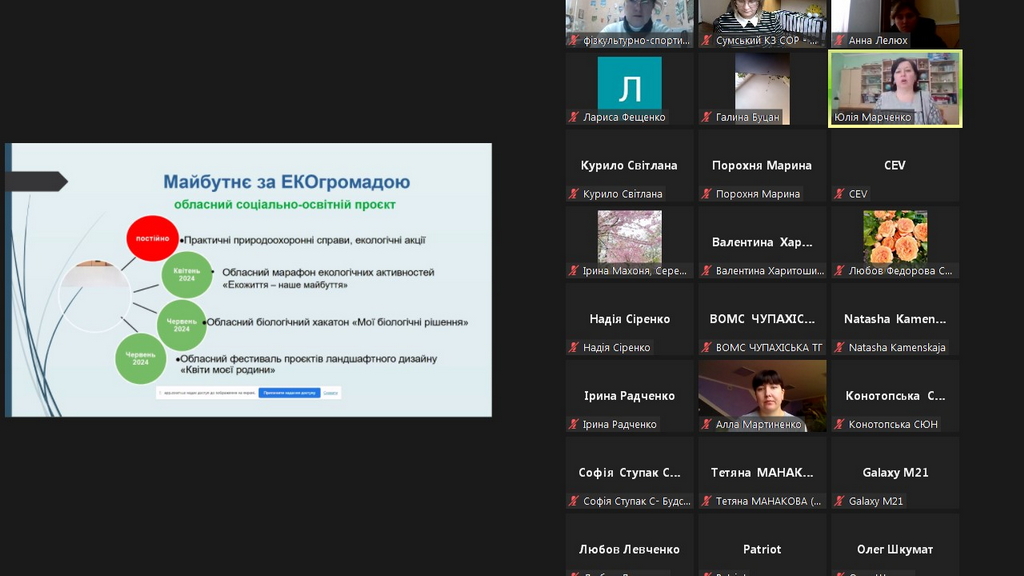Click the muted mic icon for Natasha Kamenskaja
1024x576 pixels.
point(840,348)
